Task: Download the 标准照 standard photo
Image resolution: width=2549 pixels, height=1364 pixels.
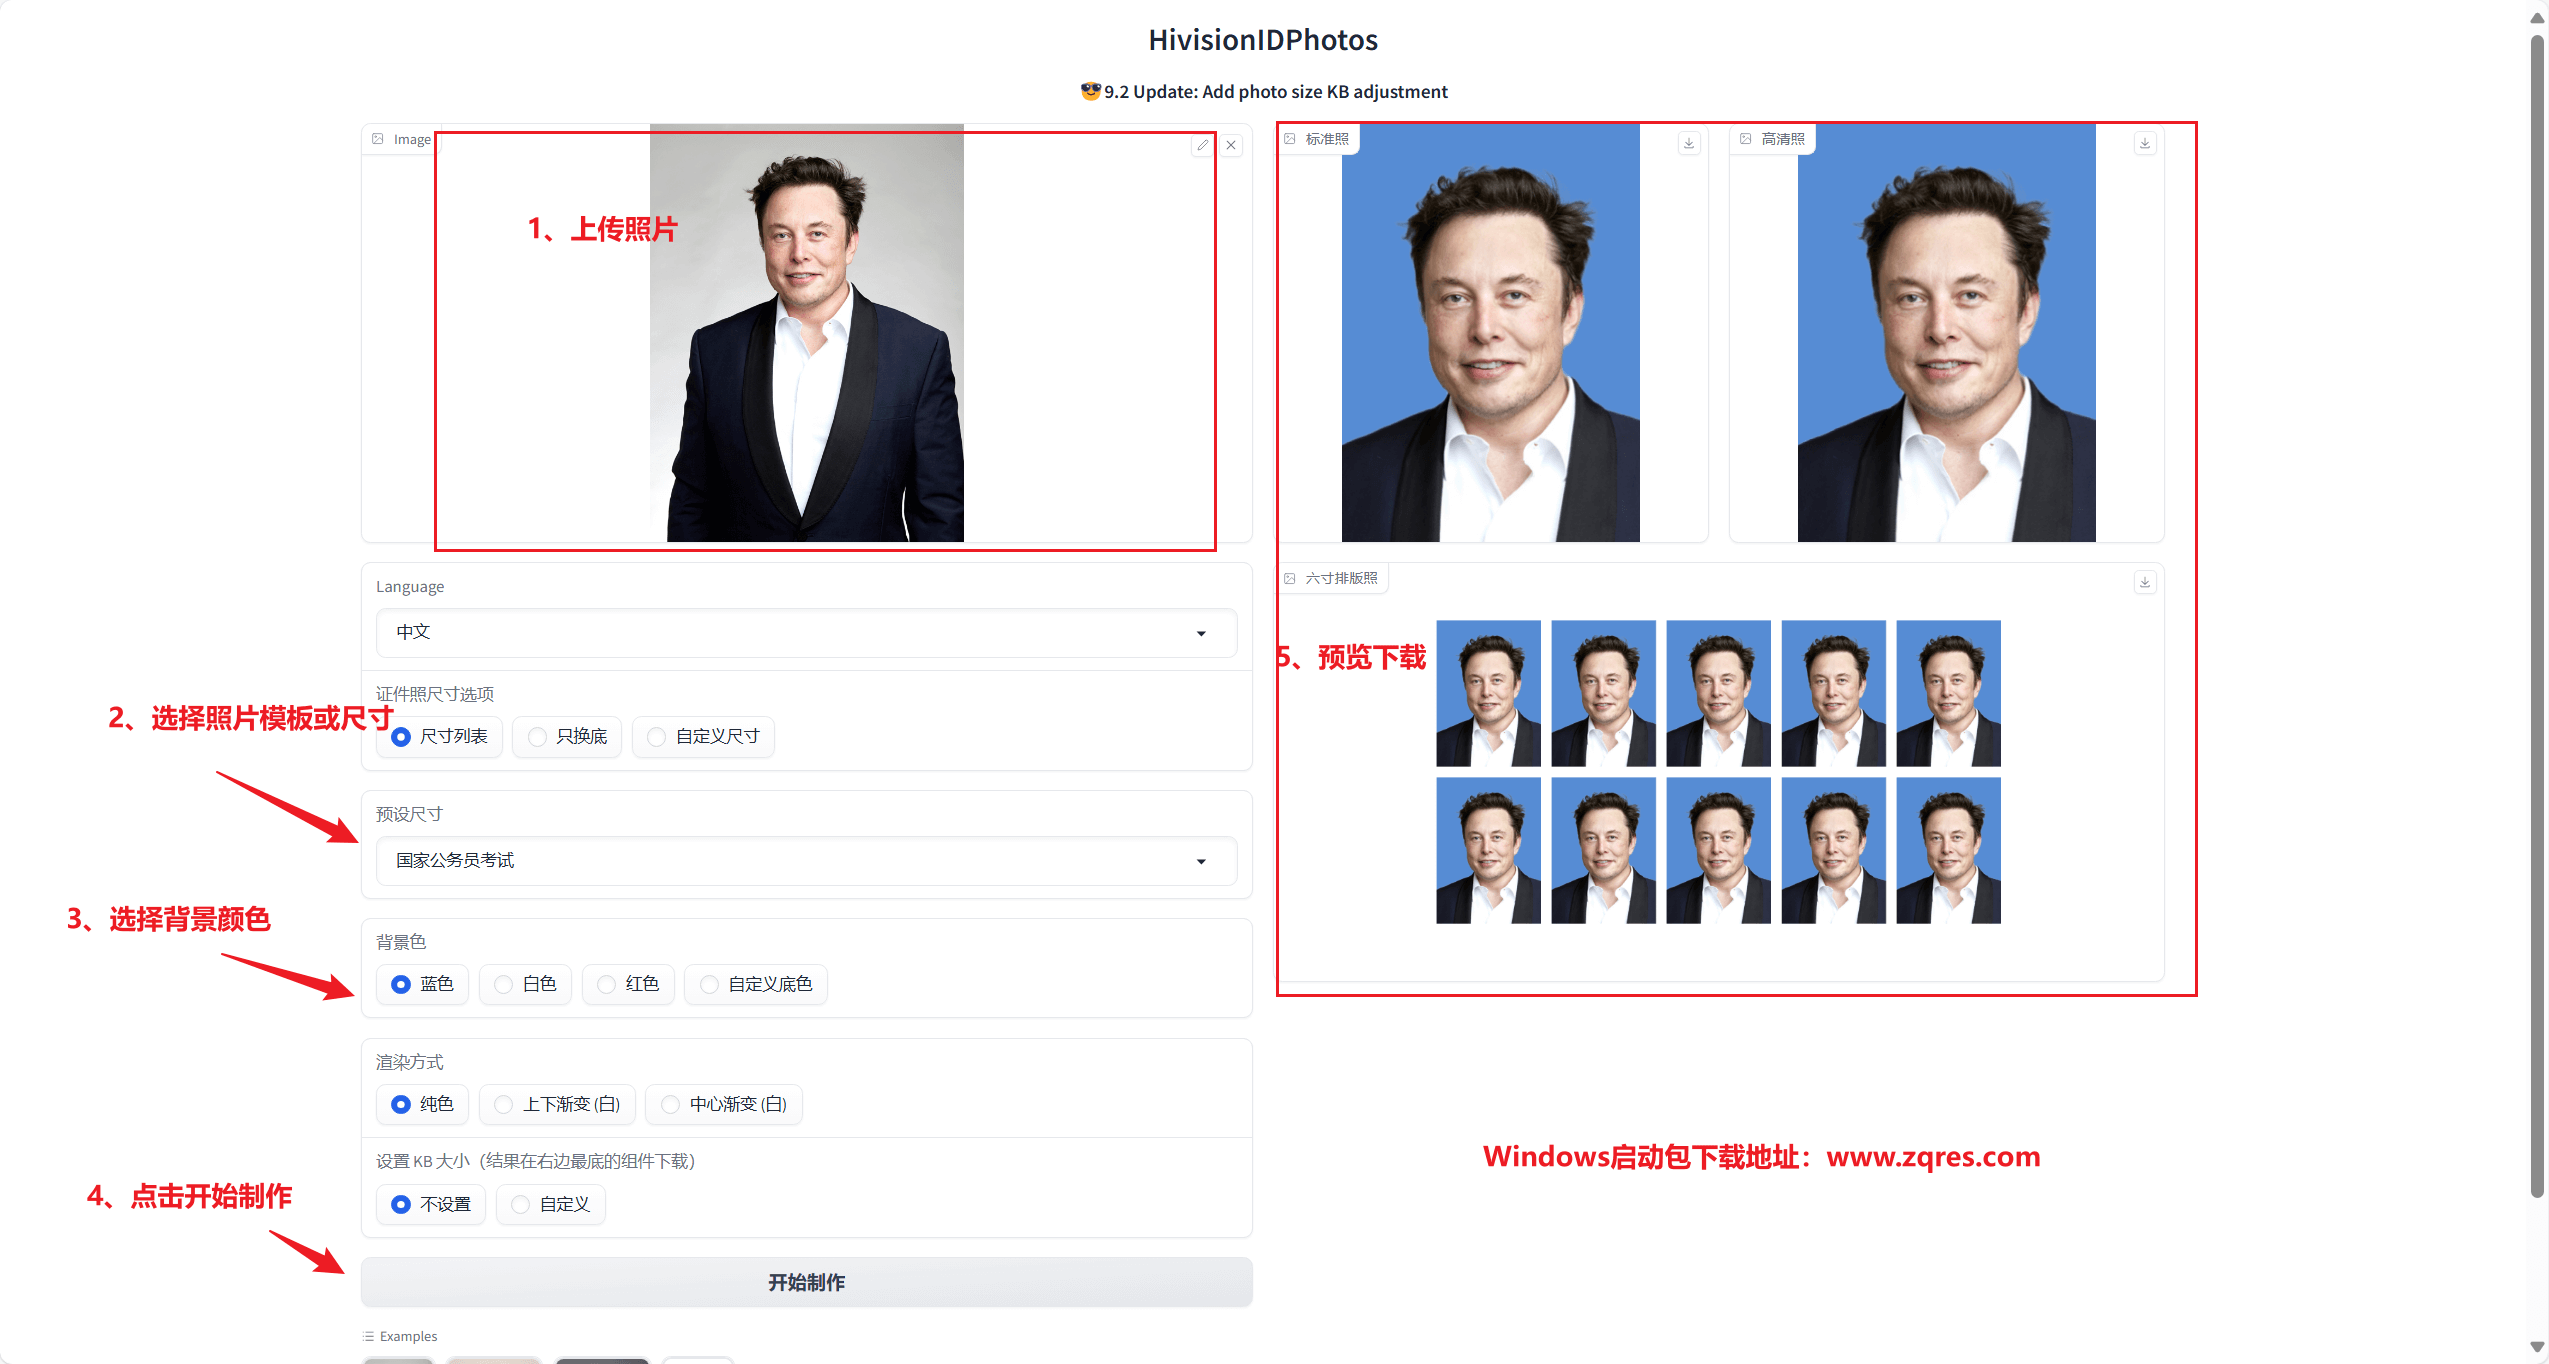Action: tap(1689, 143)
